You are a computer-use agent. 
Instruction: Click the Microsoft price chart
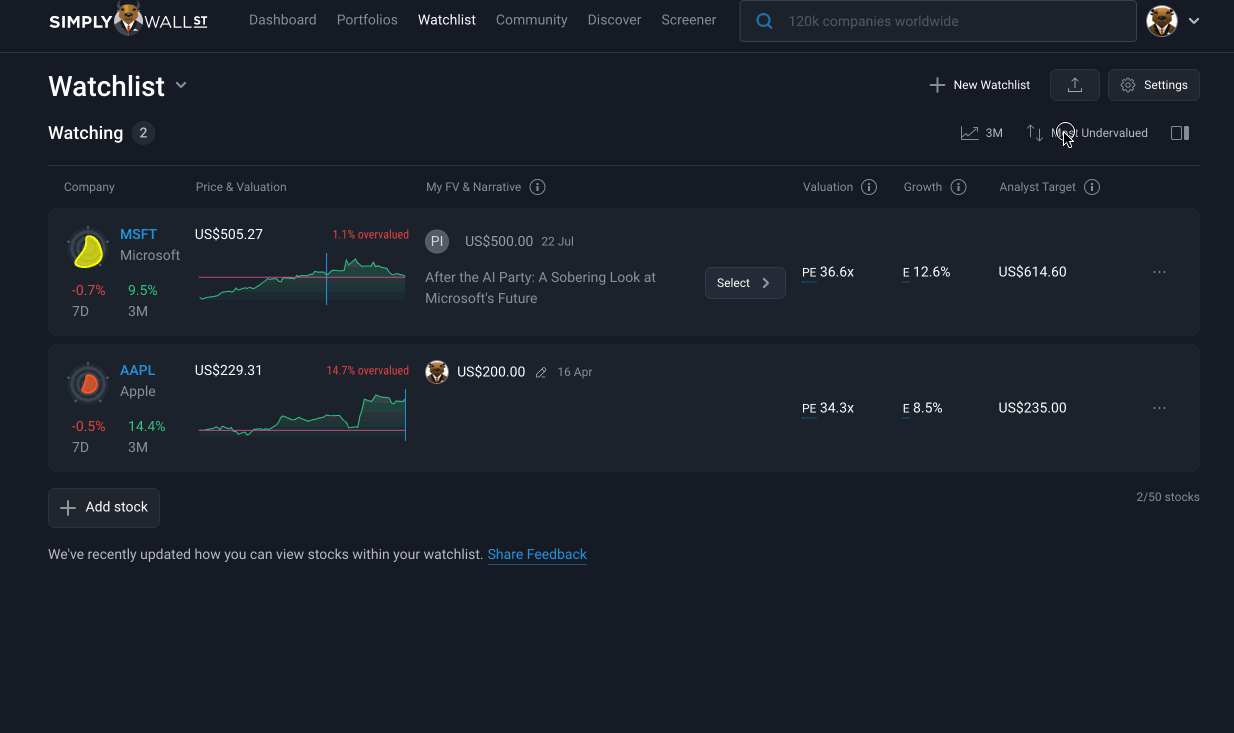click(302, 279)
